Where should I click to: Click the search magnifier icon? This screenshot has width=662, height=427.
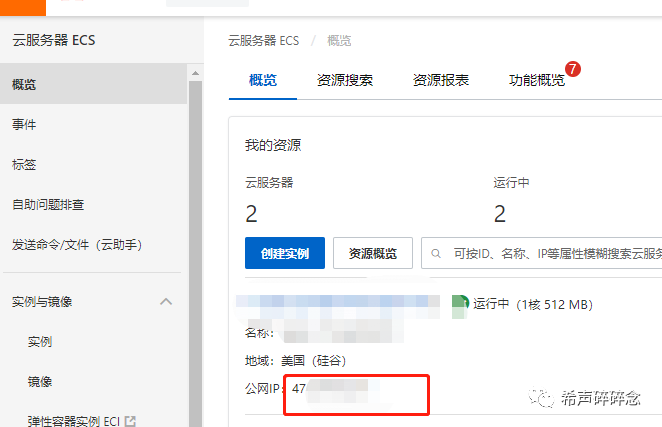coord(436,253)
